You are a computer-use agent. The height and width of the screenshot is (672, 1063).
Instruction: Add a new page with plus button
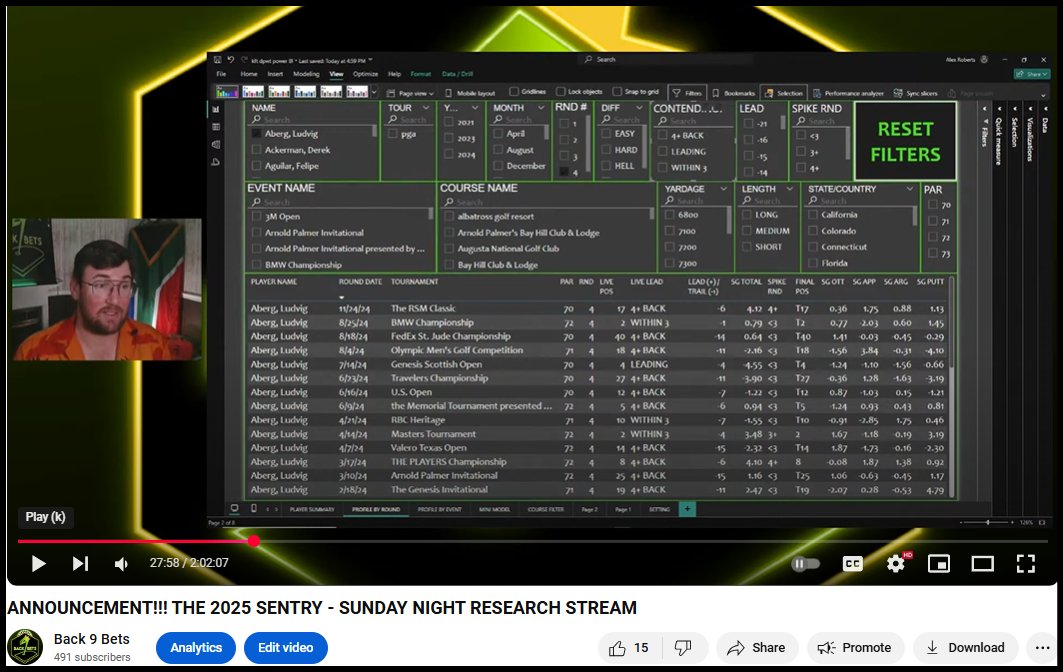[x=687, y=509]
